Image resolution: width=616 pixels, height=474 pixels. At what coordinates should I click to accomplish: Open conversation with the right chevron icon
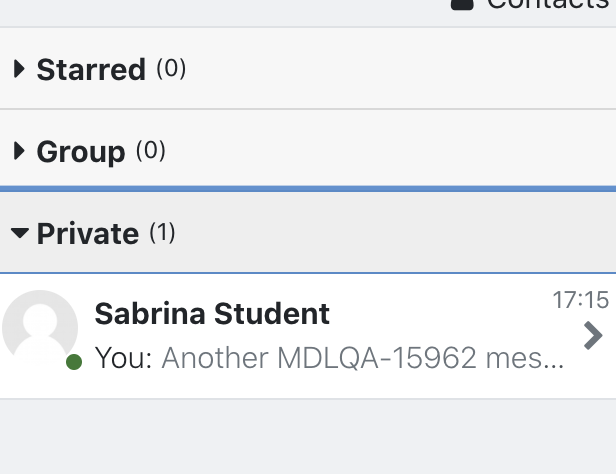593,335
